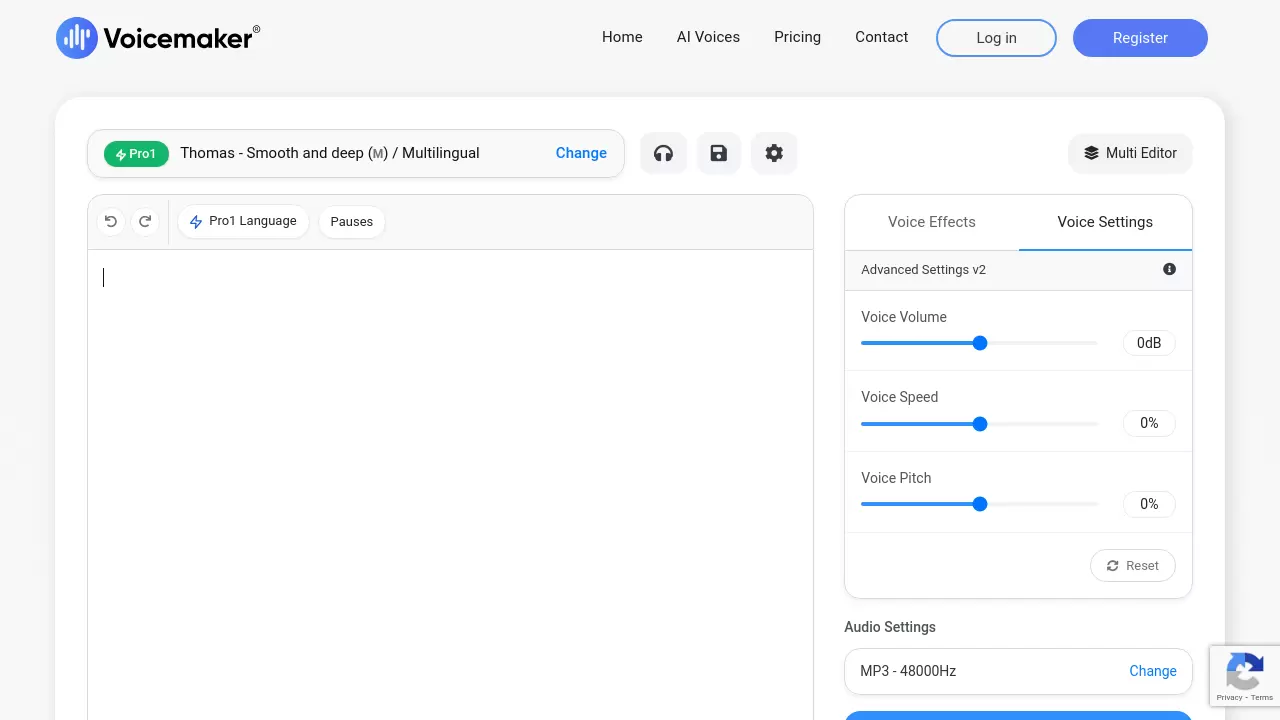
Task: Click the redo arrow icon
Action: click(145, 221)
